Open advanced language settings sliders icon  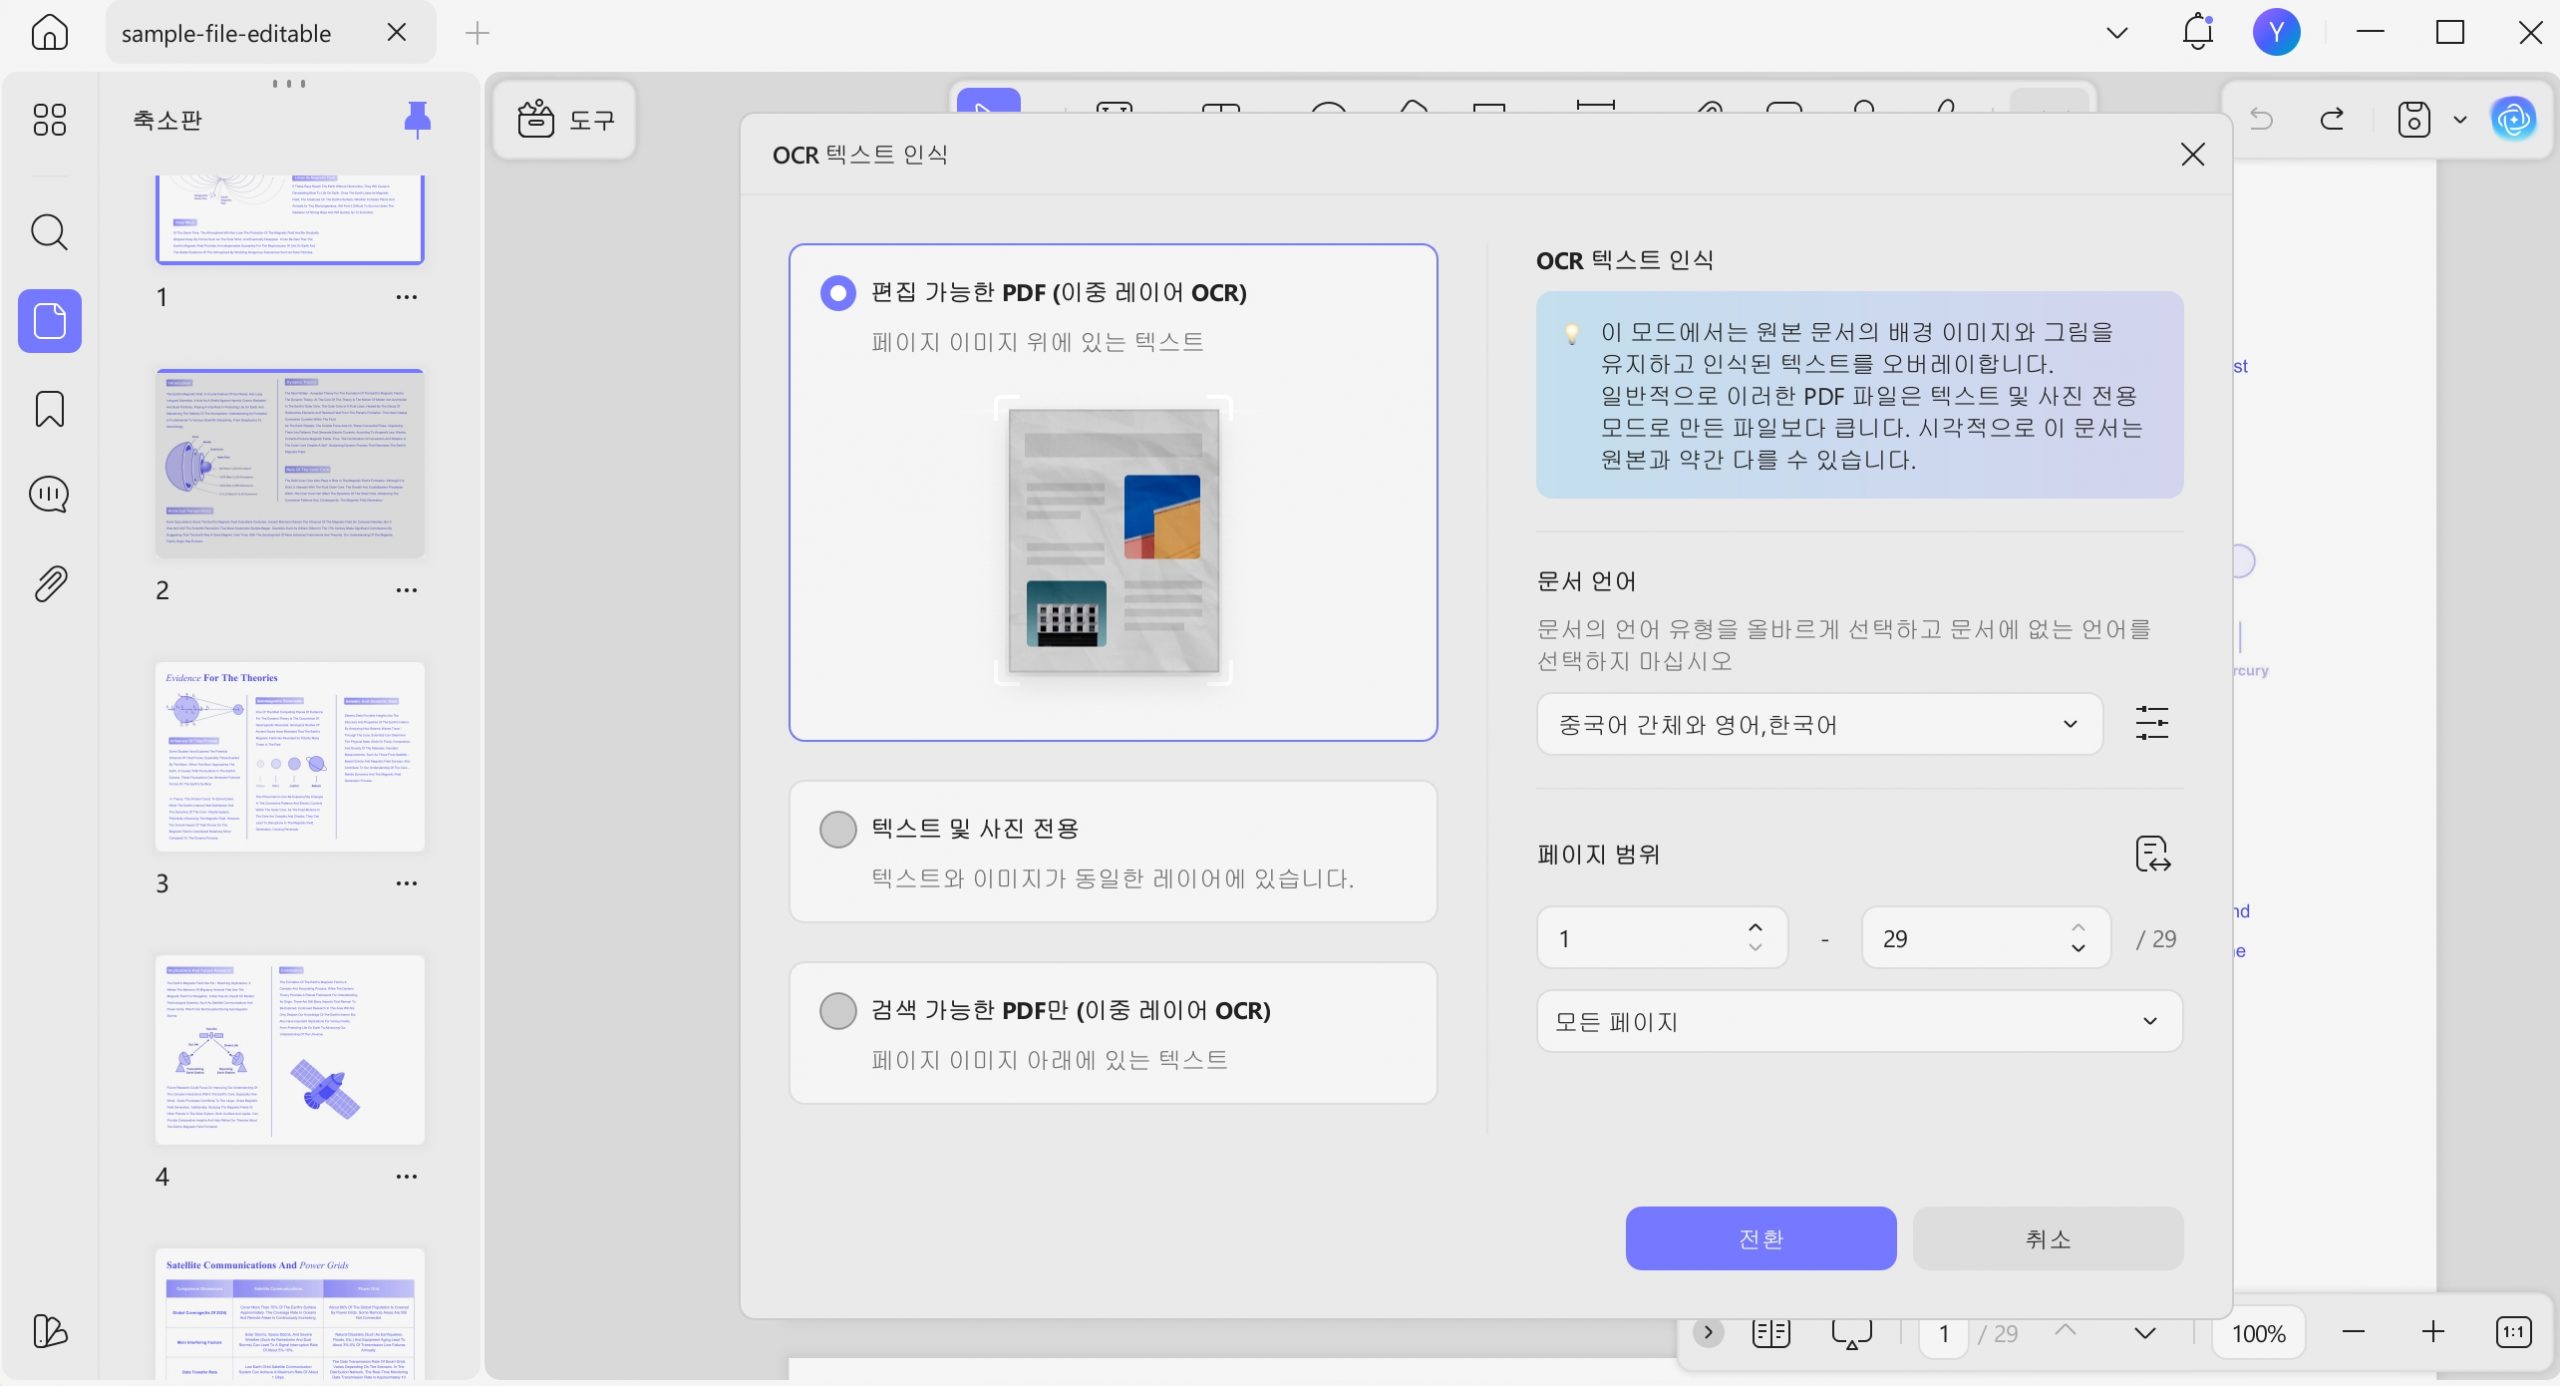coord(2151,723)
